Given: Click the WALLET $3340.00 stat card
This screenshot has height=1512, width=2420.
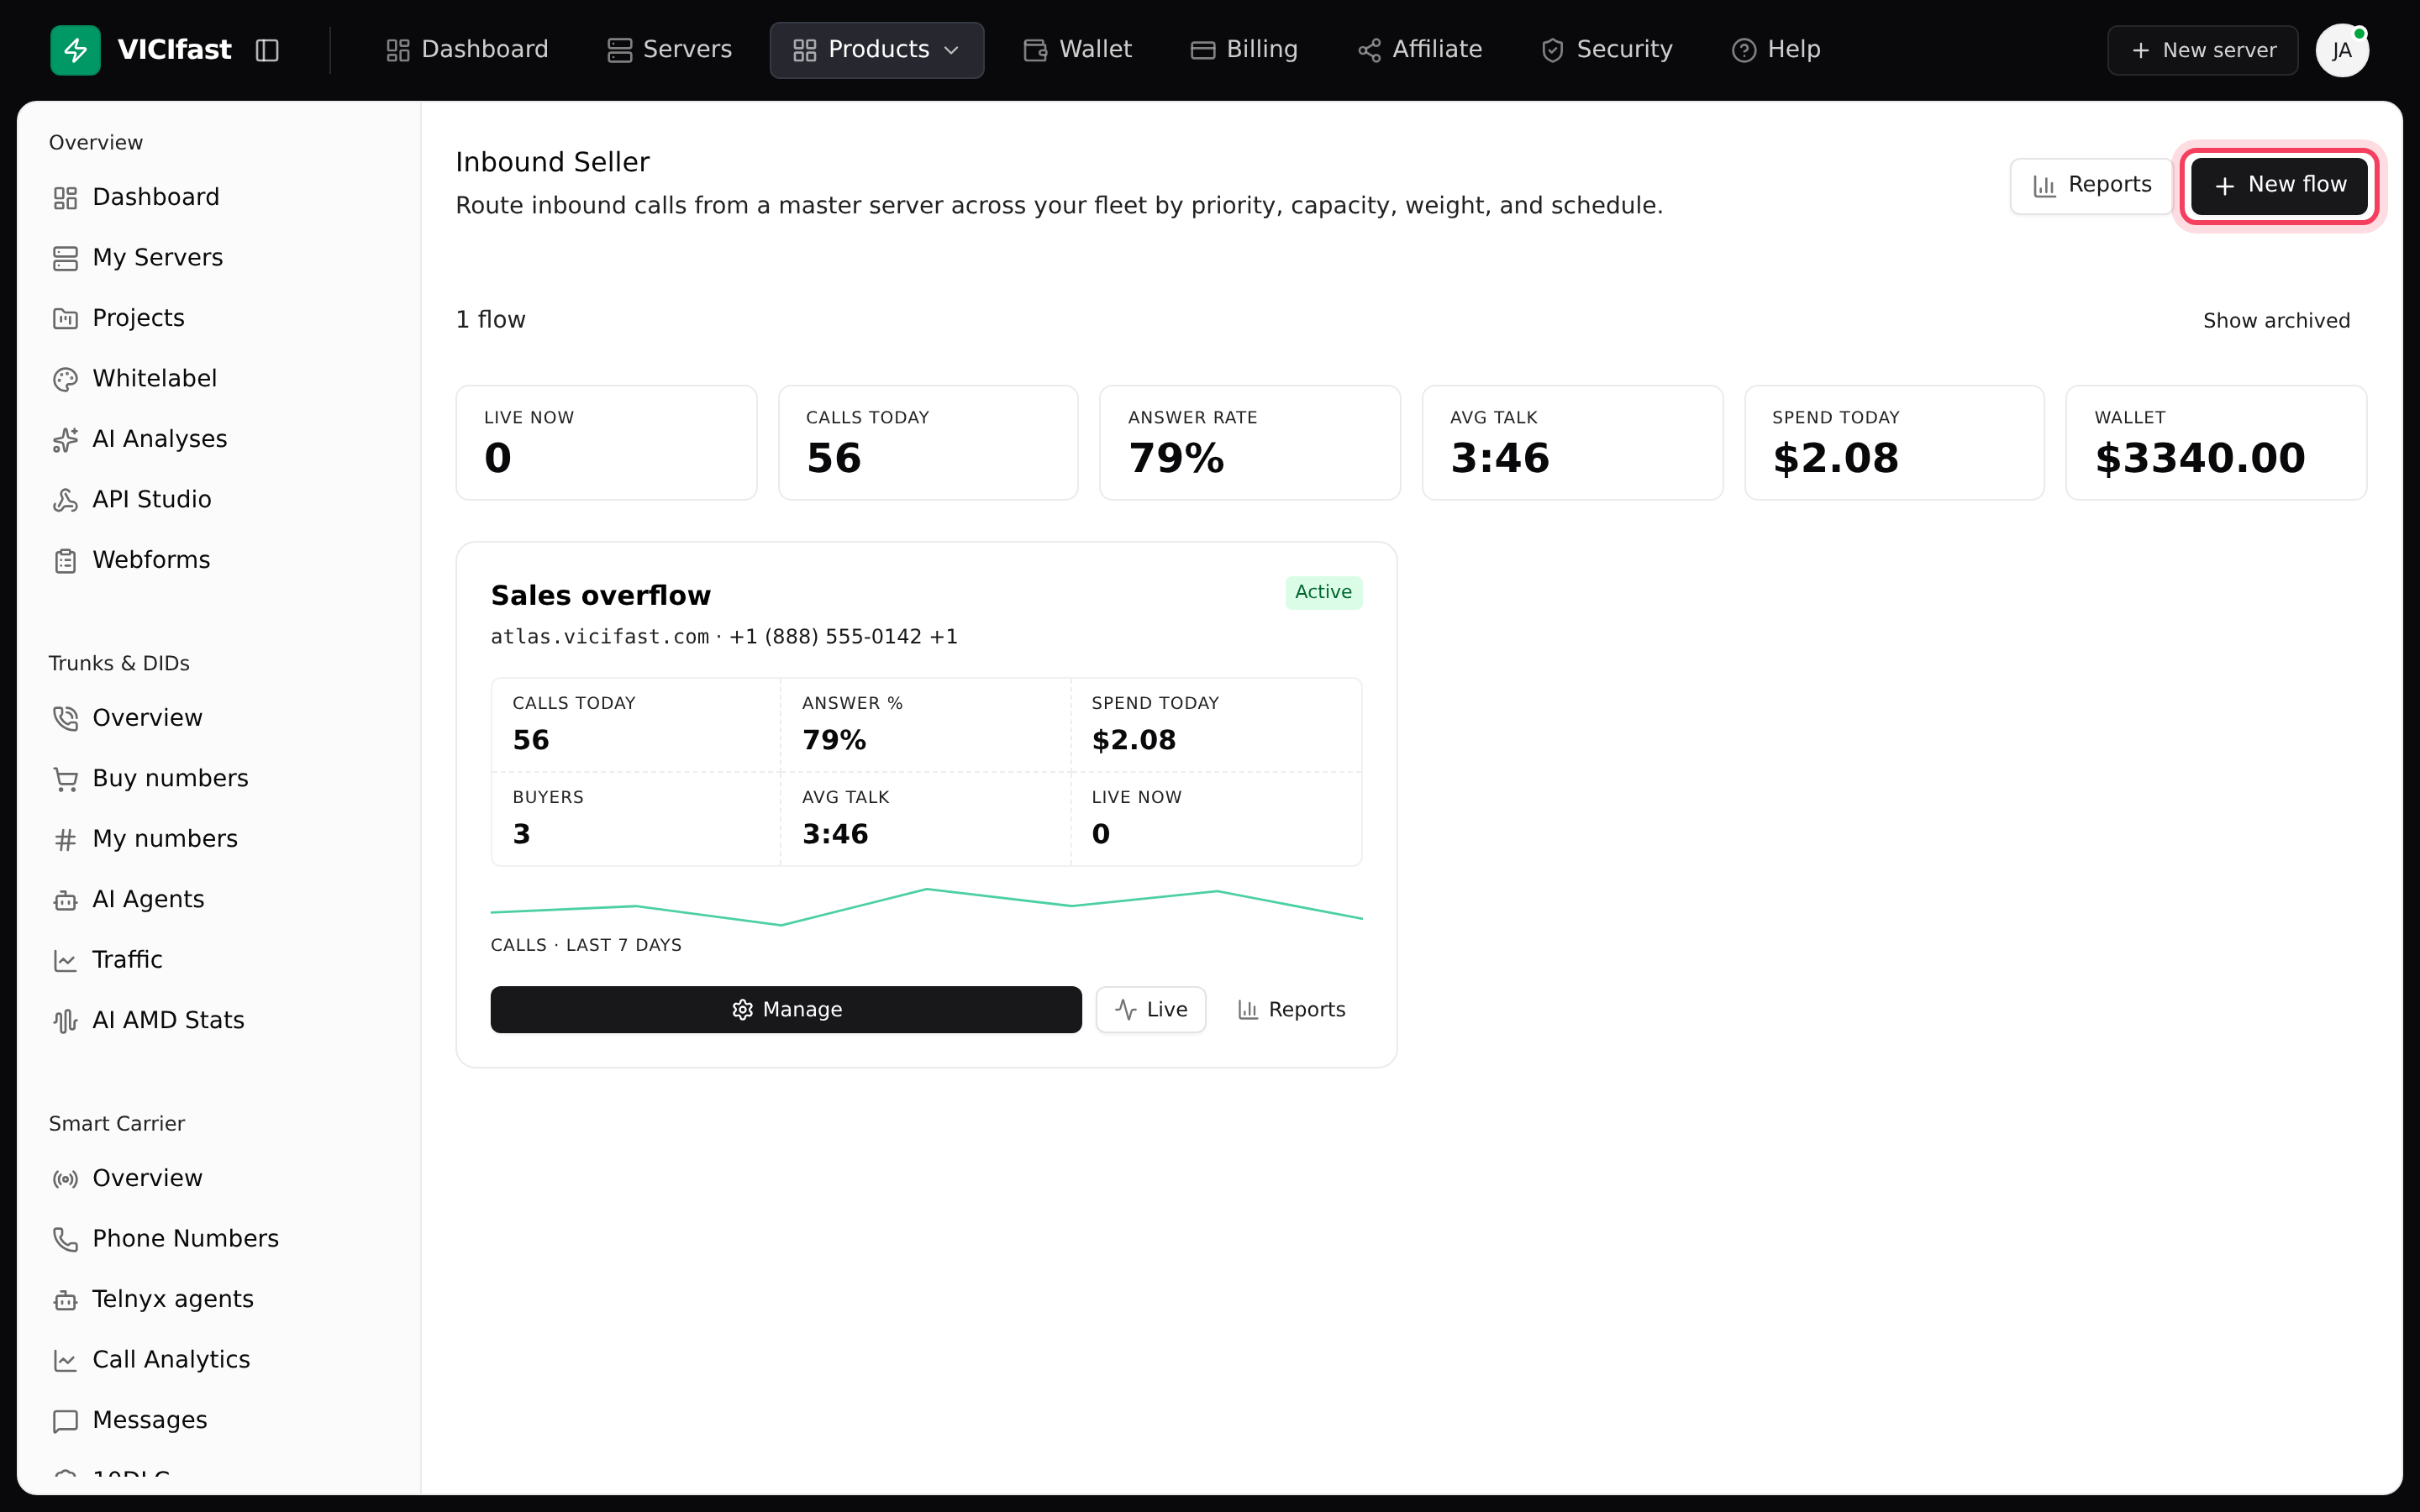Looking at the screenshot, I should [x=2216, y=443].
